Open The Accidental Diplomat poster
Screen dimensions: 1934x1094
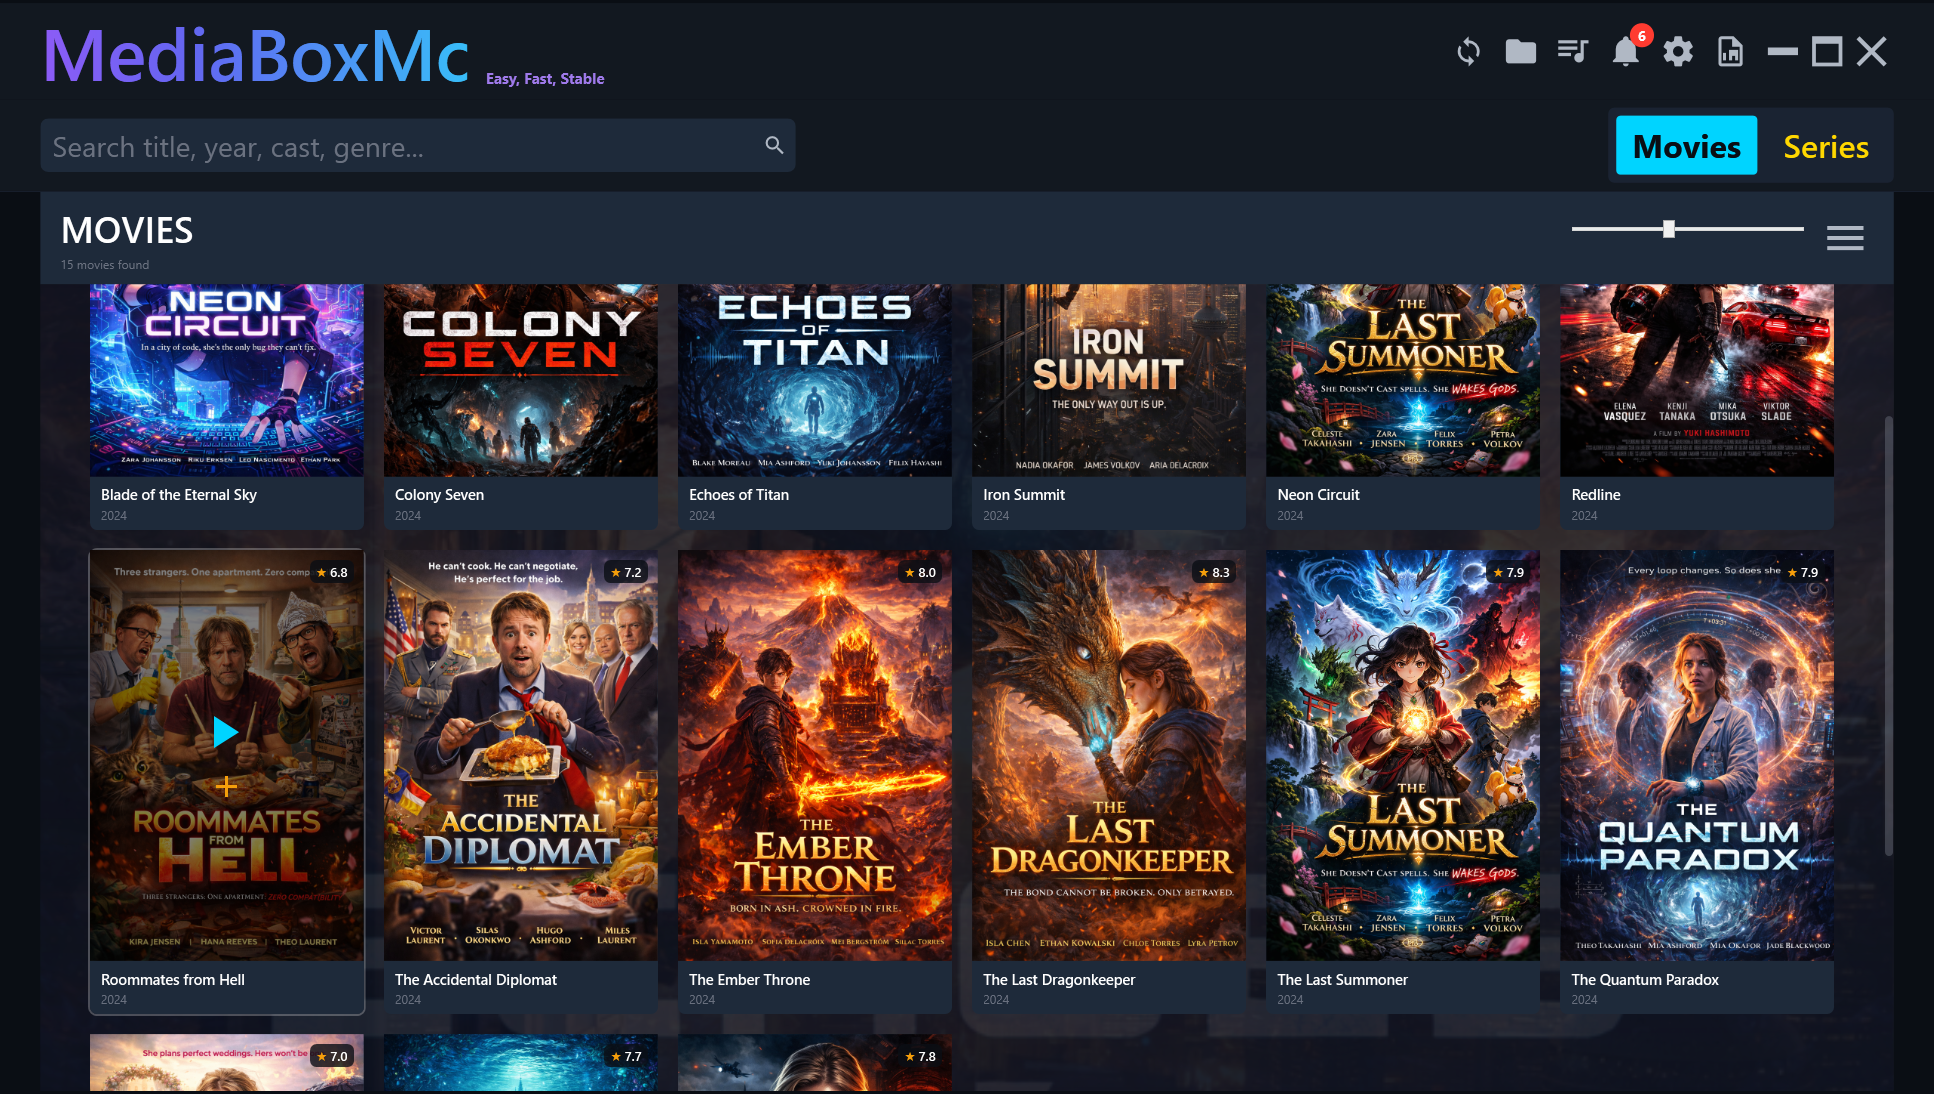(520, 755)
